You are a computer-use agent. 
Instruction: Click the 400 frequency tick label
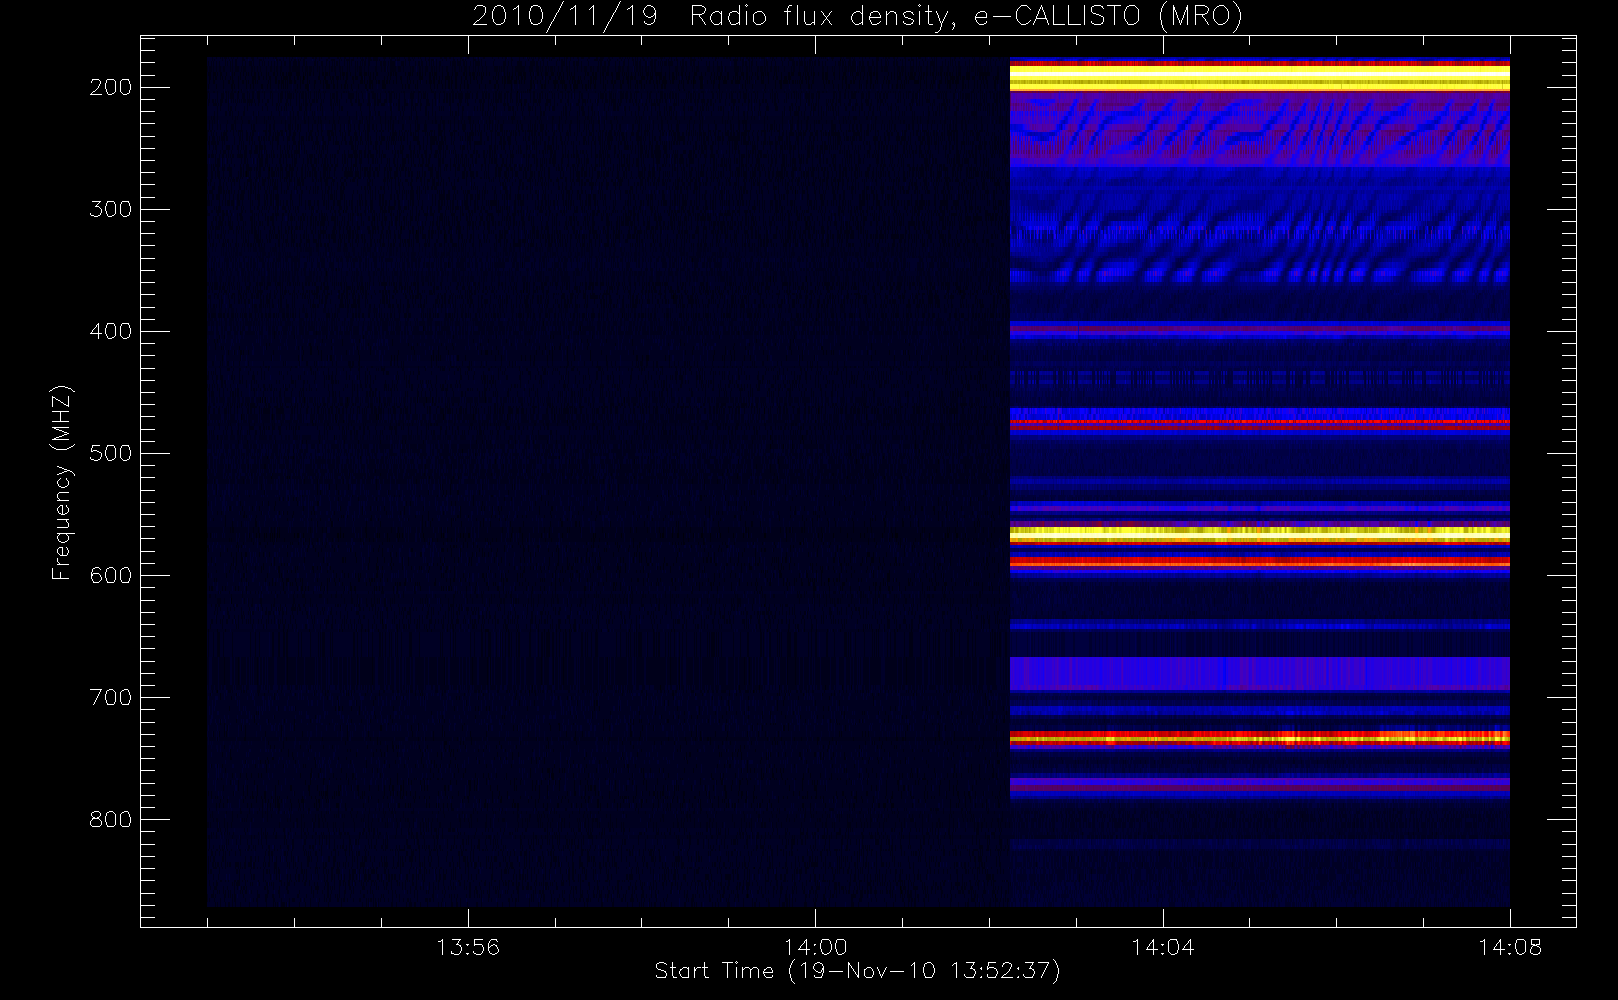(111, 331)
